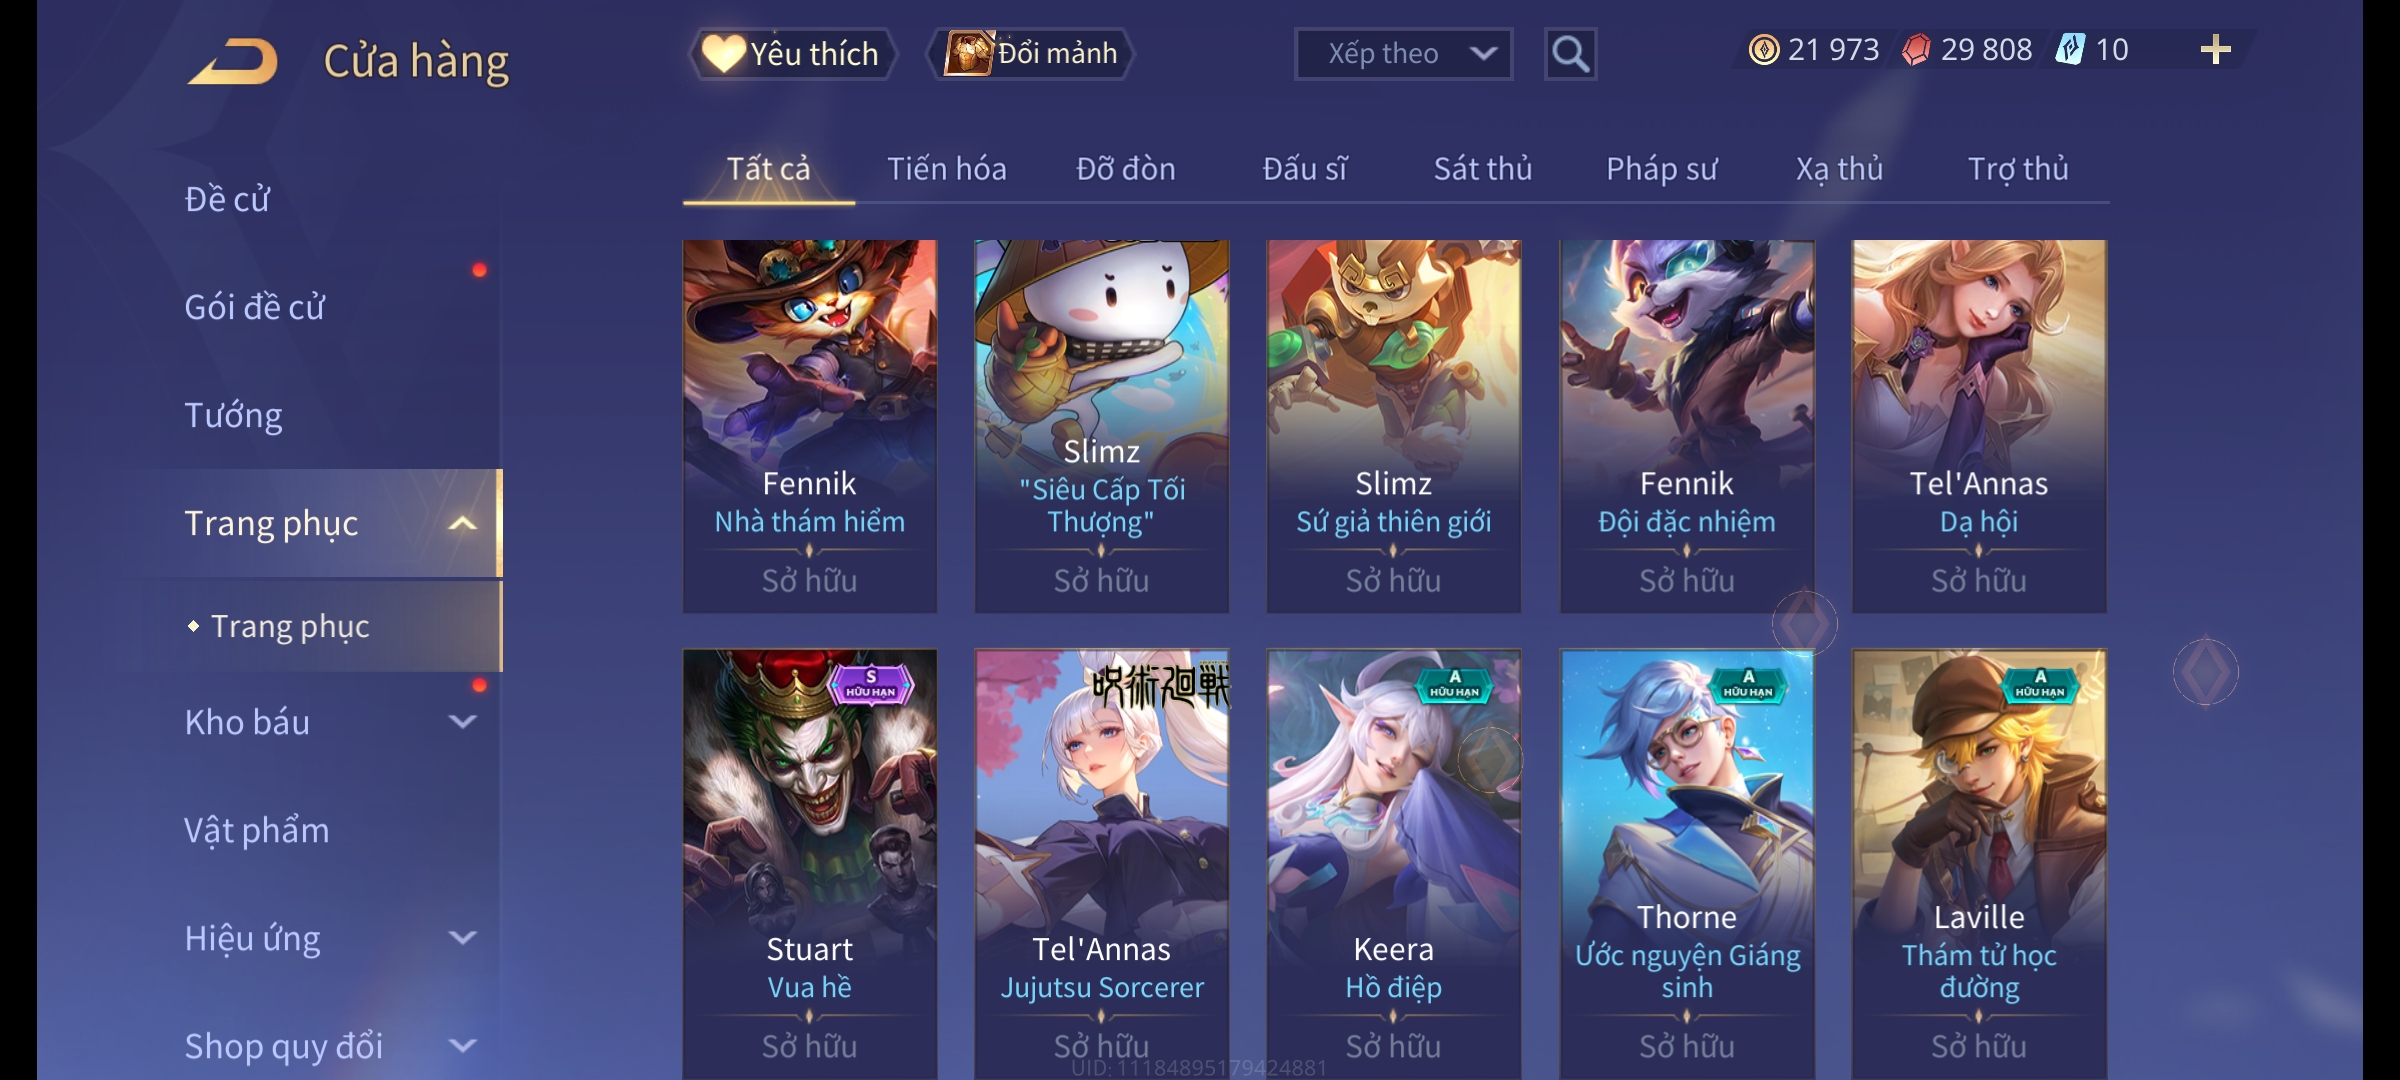The image size is (2400, 1080).
Task: Open Đổi mảnh fragment exchange chest
Action: pos(1031,53)
